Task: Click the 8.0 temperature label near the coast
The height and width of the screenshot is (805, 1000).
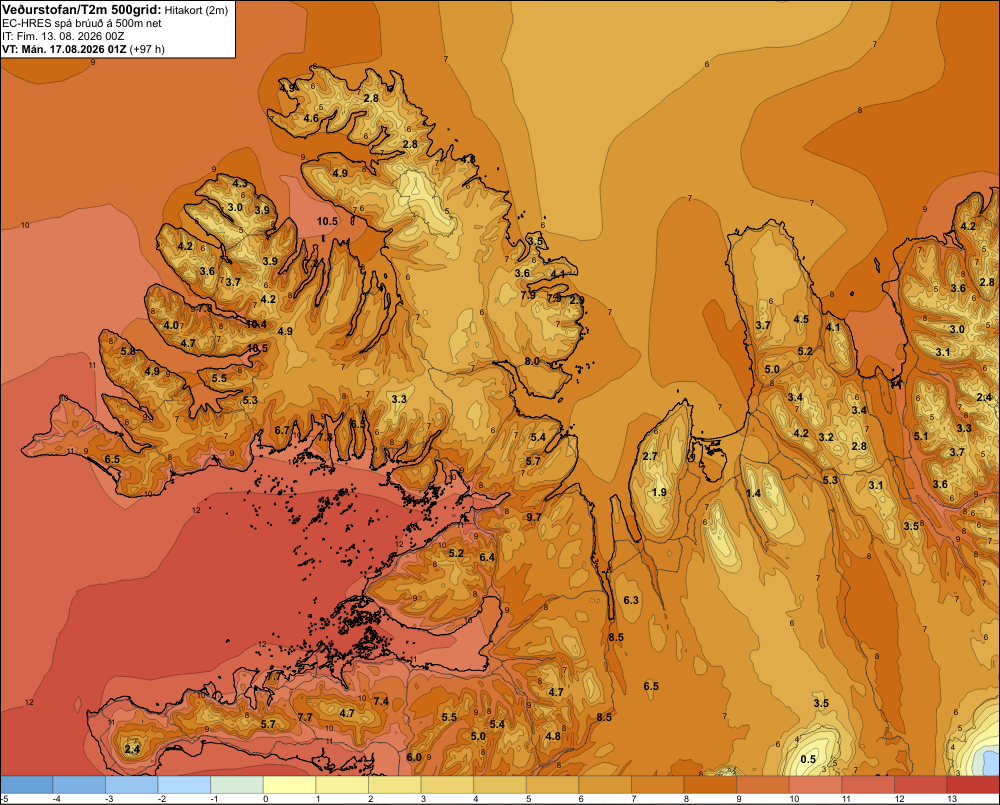Action: tap(532, 361)
